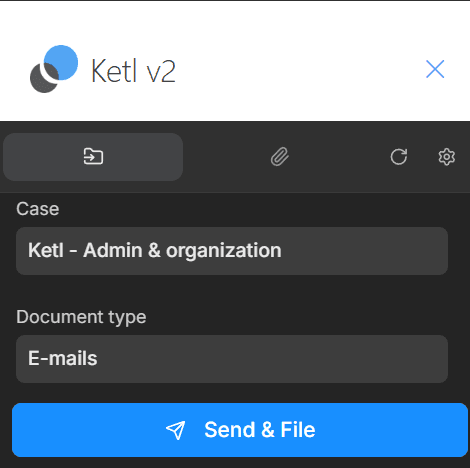Image resolution: width=470 pixels, height=468 pixels.
Task: Switch to the paperclip attachments tab
Action: point(280,157)
